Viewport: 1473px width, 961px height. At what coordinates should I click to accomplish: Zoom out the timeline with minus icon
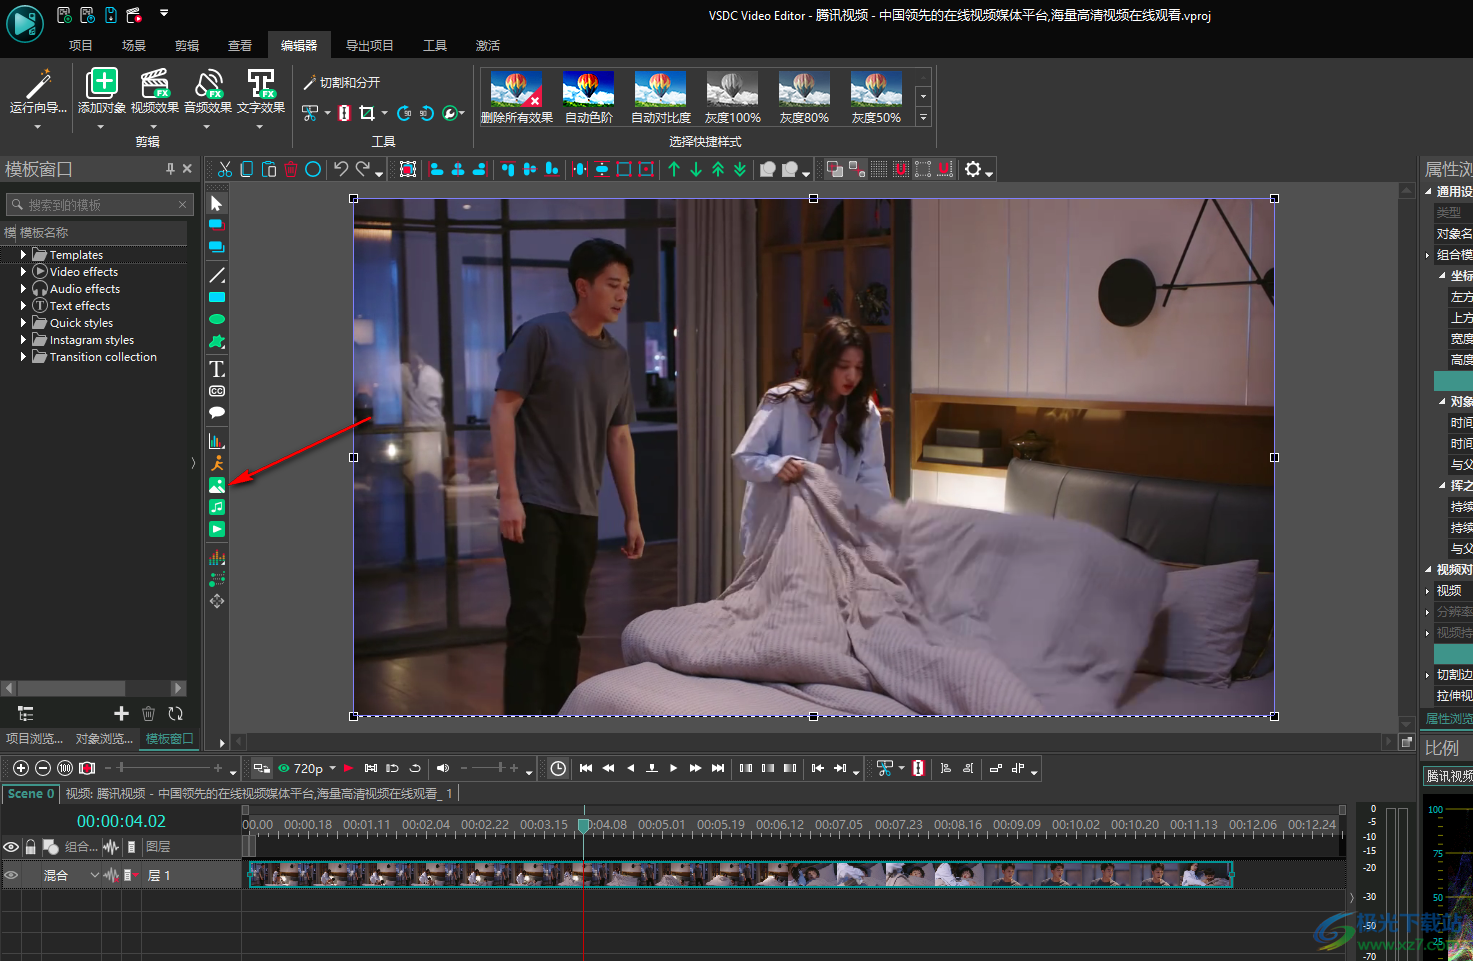coord(43,768)
